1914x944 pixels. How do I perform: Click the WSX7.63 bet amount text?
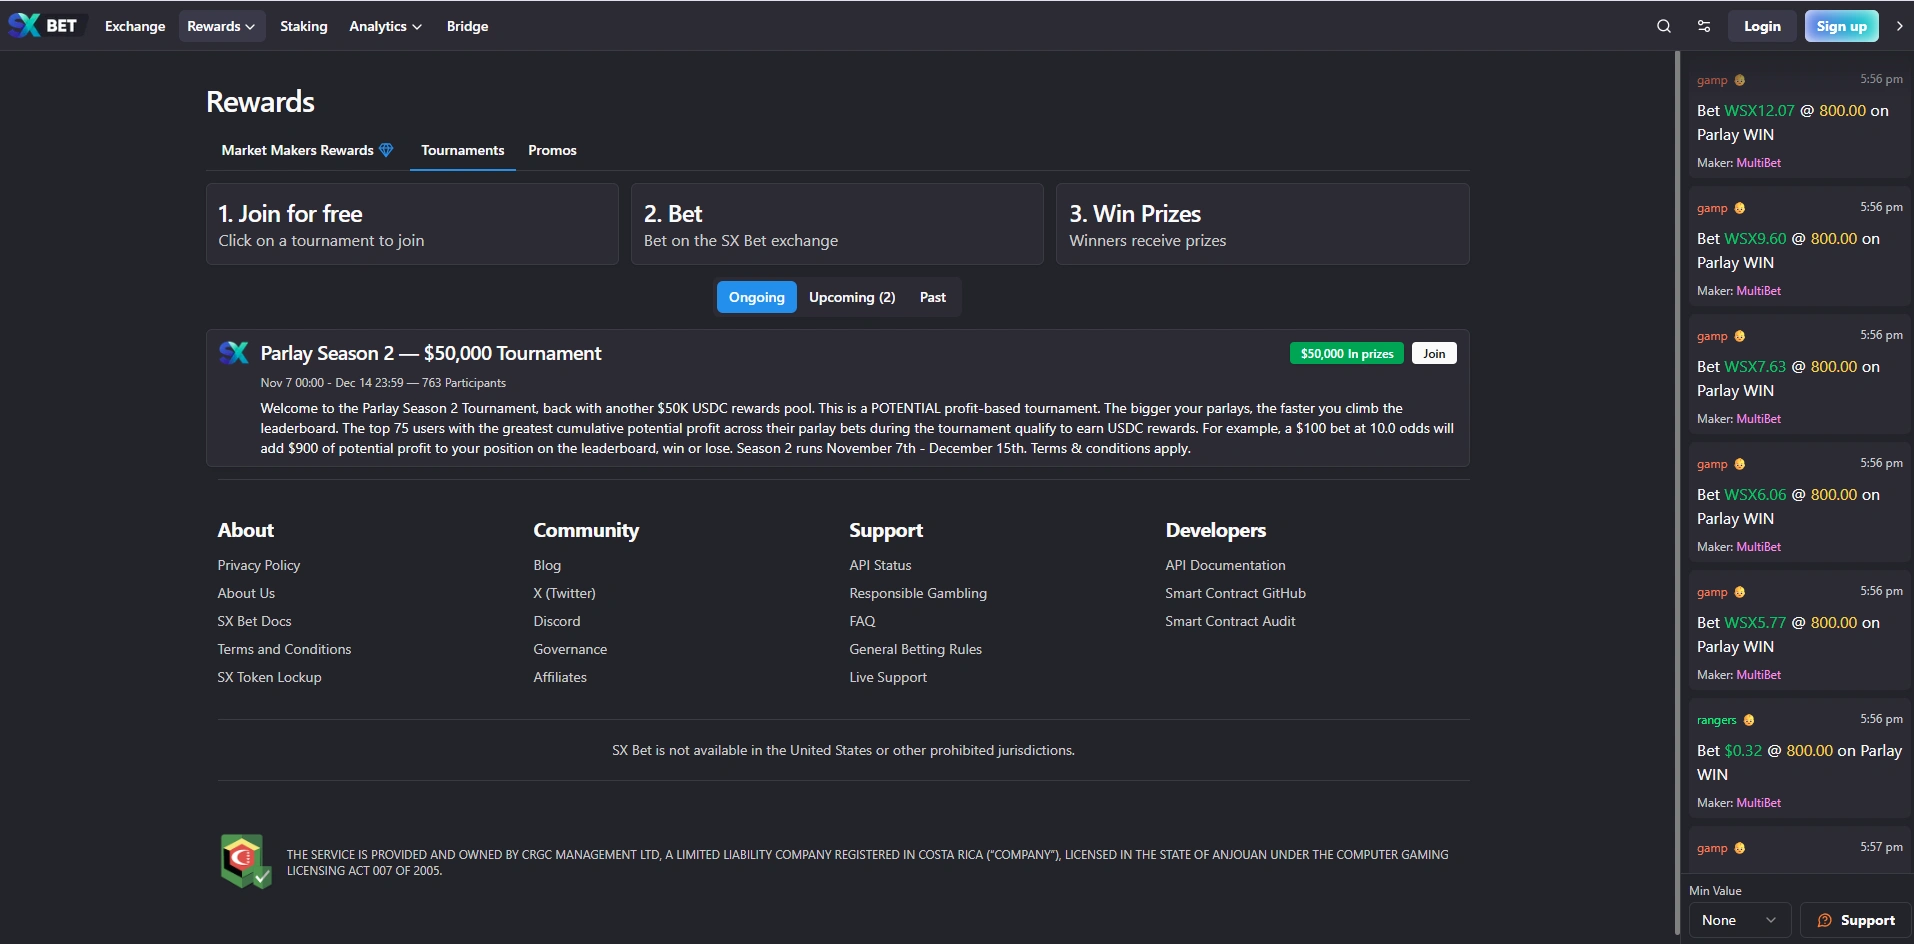point(1755,367)
